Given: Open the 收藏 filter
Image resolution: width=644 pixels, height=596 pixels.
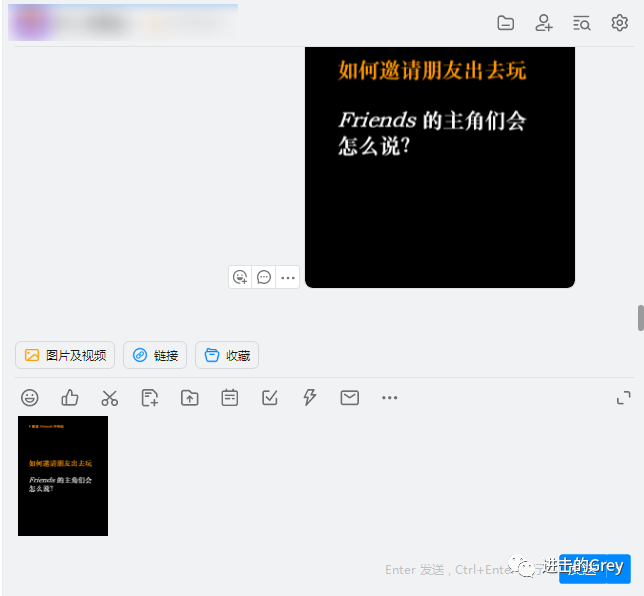Looking at the screenshot, I should click(227, 355).
